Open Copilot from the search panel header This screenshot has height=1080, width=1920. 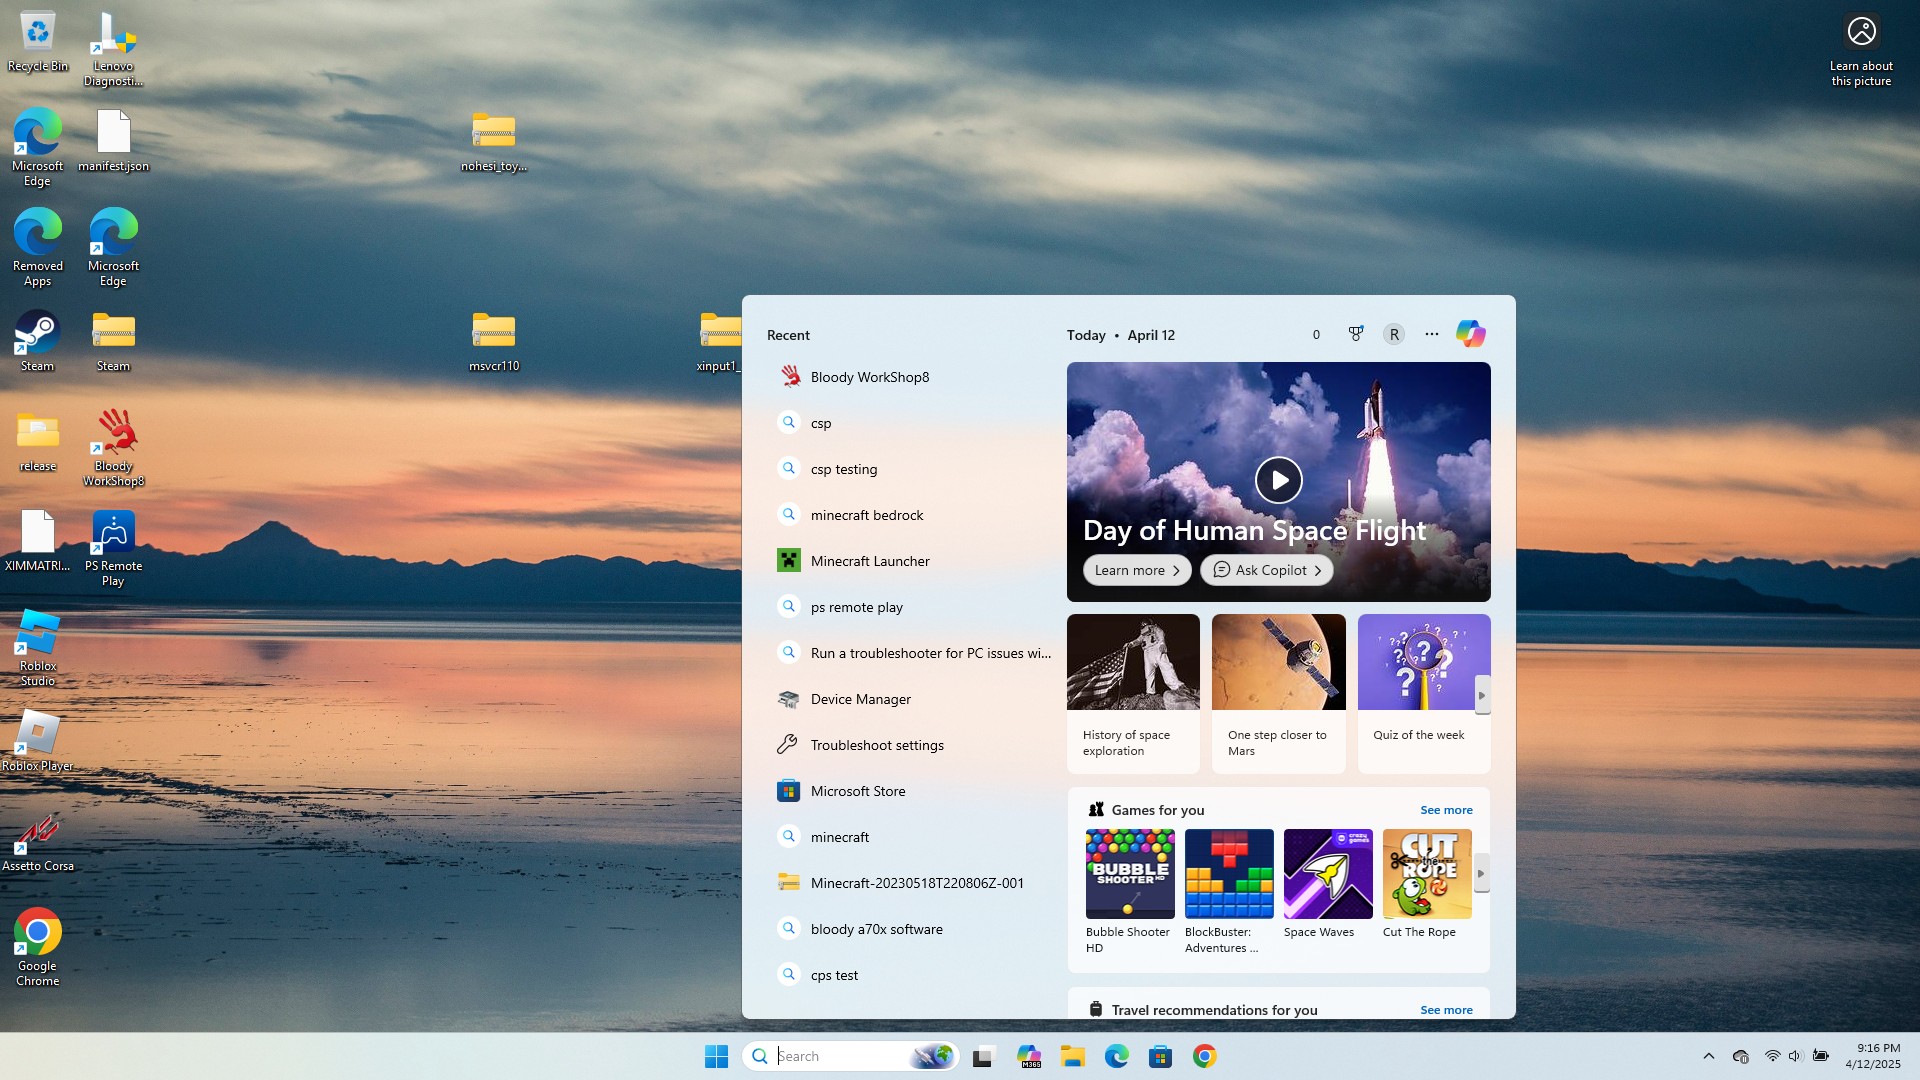pos(1470,334)
